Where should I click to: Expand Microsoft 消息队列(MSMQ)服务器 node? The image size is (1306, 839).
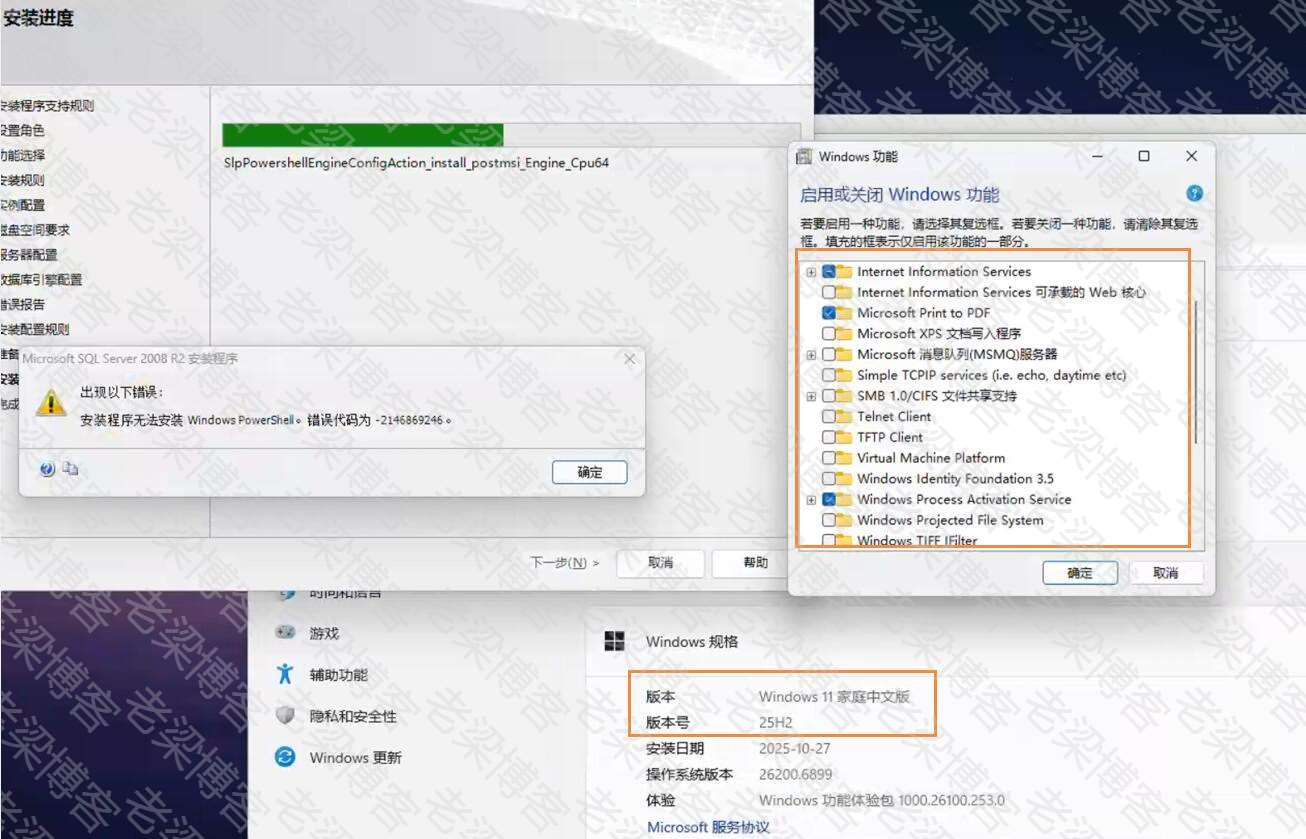point(812,355)
